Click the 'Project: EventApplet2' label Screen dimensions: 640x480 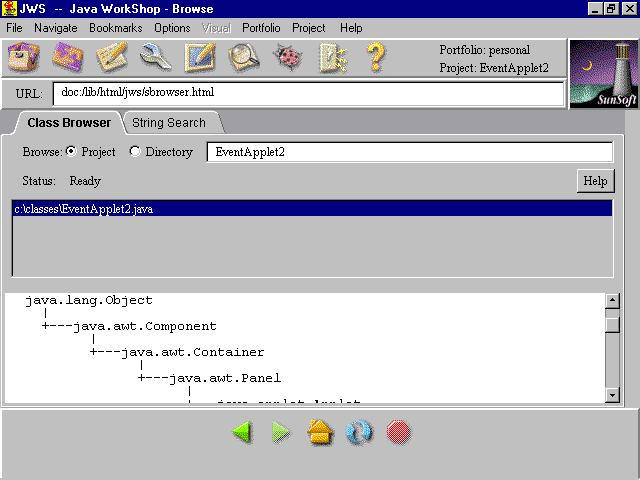coord(494,68)
